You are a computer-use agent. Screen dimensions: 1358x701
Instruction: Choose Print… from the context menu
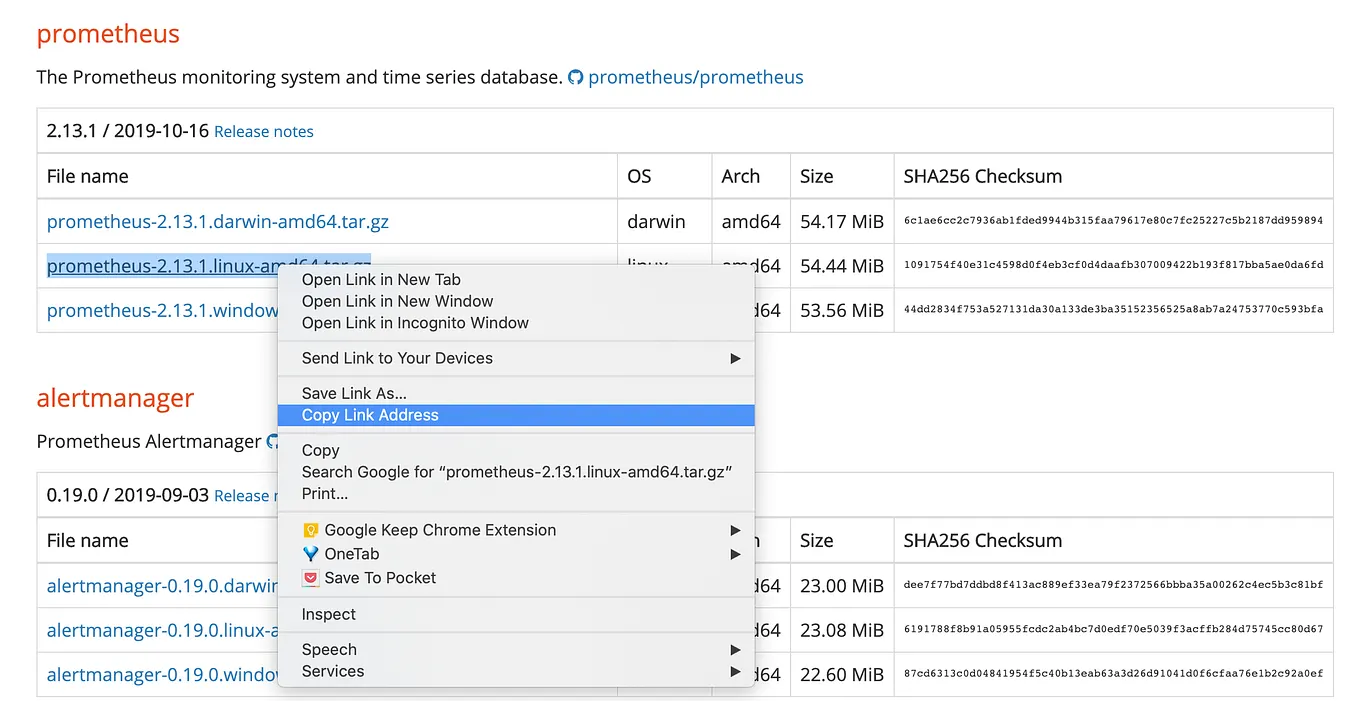click(325, 493)
